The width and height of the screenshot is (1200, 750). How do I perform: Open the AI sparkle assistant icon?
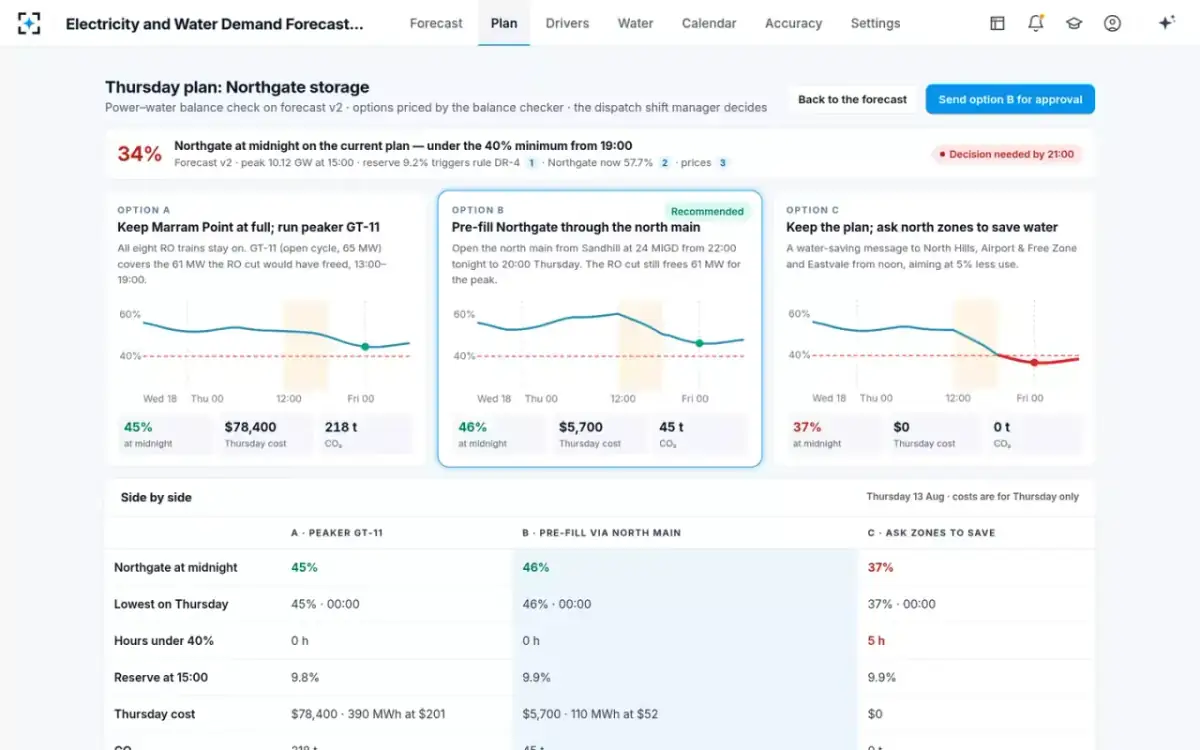coord(1166,23)
